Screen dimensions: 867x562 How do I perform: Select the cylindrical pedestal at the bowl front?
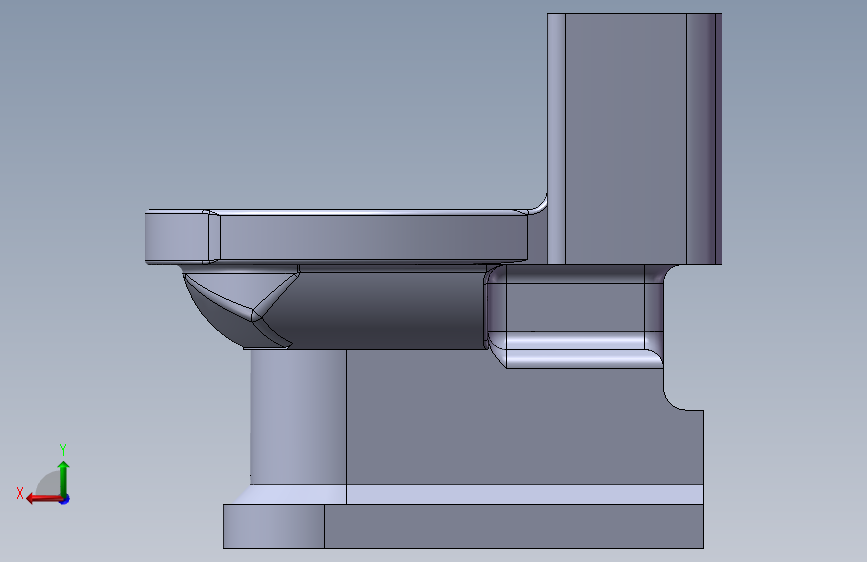298,417
